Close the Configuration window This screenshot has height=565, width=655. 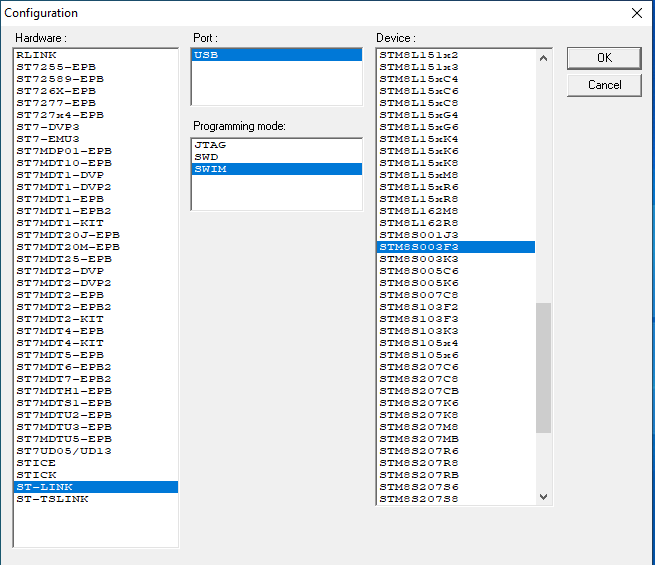637,13
